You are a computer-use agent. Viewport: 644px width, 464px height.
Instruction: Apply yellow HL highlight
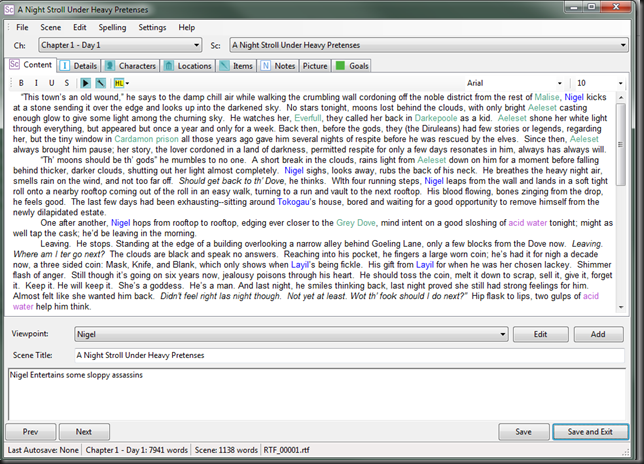(x=119, y=83)
